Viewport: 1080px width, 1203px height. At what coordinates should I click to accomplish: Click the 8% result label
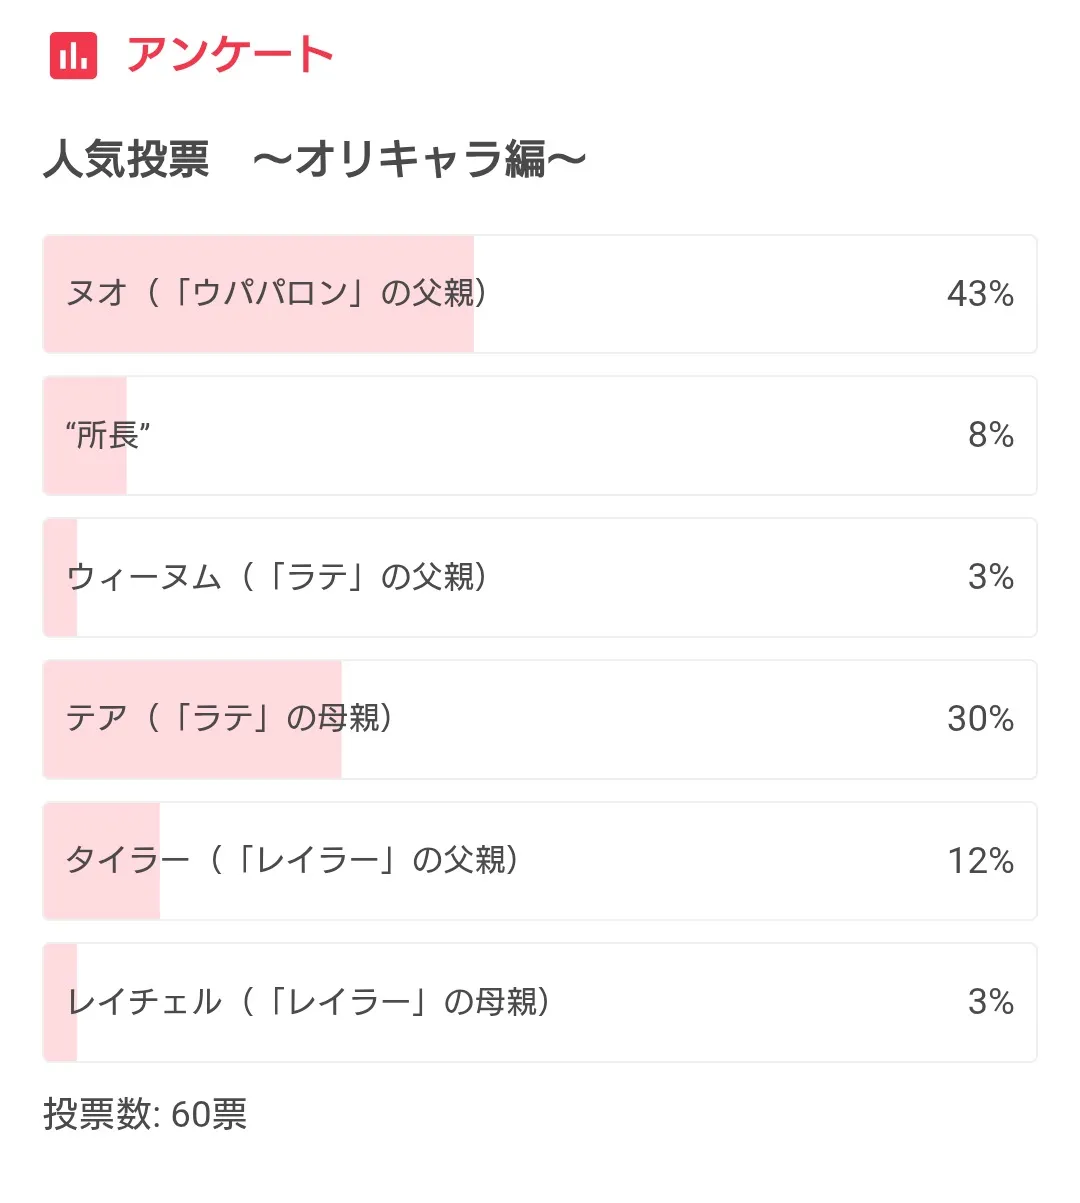click(990, 435)
